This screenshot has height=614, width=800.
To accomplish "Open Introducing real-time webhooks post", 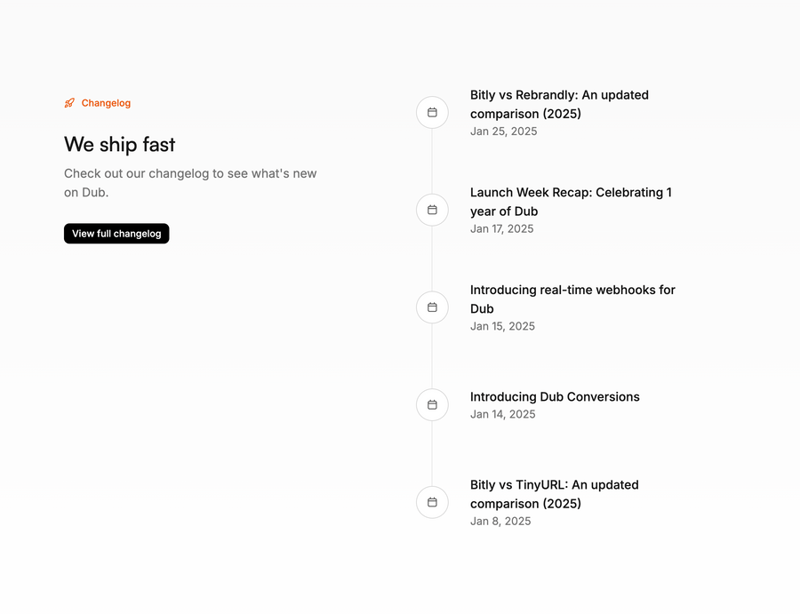I will [x=573, y=299].
